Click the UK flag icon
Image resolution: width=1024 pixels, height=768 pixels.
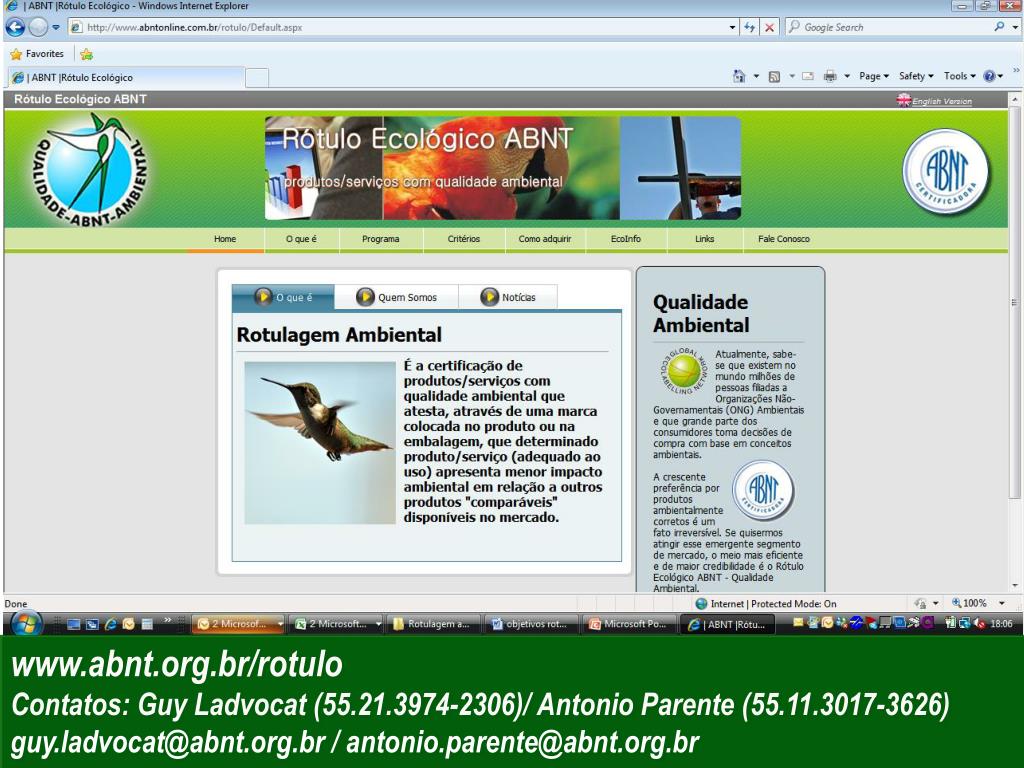pos(904,100)
